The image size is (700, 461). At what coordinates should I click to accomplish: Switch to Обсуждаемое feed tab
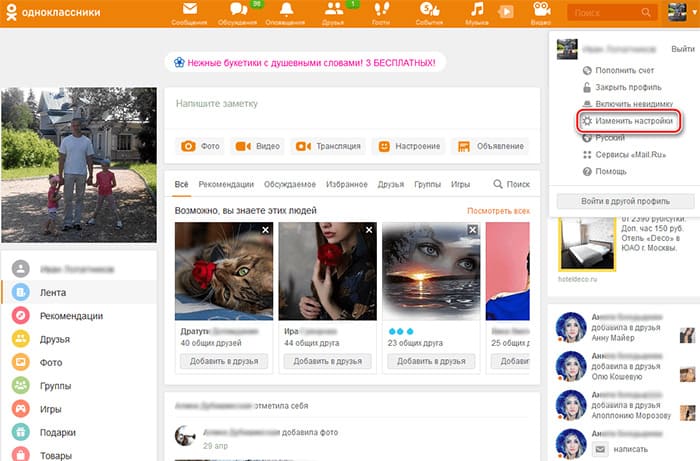tap(290, 184)
